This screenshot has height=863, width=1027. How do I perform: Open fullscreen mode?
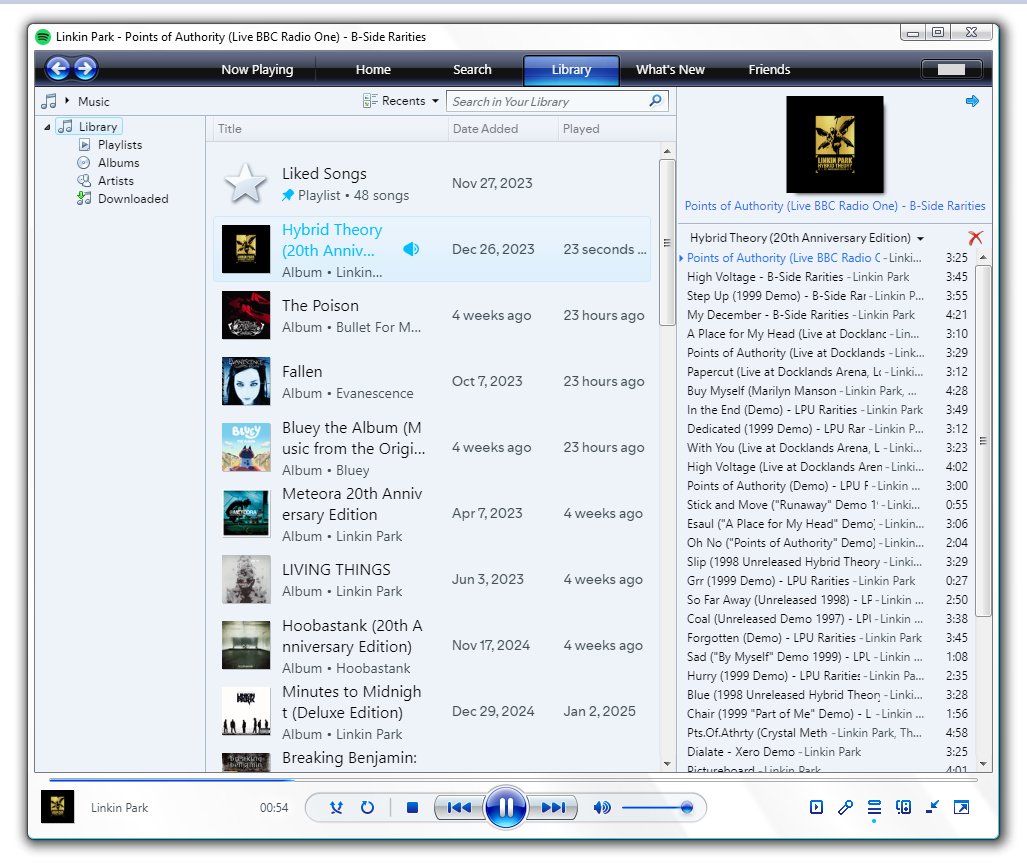[x=961, y=807]
